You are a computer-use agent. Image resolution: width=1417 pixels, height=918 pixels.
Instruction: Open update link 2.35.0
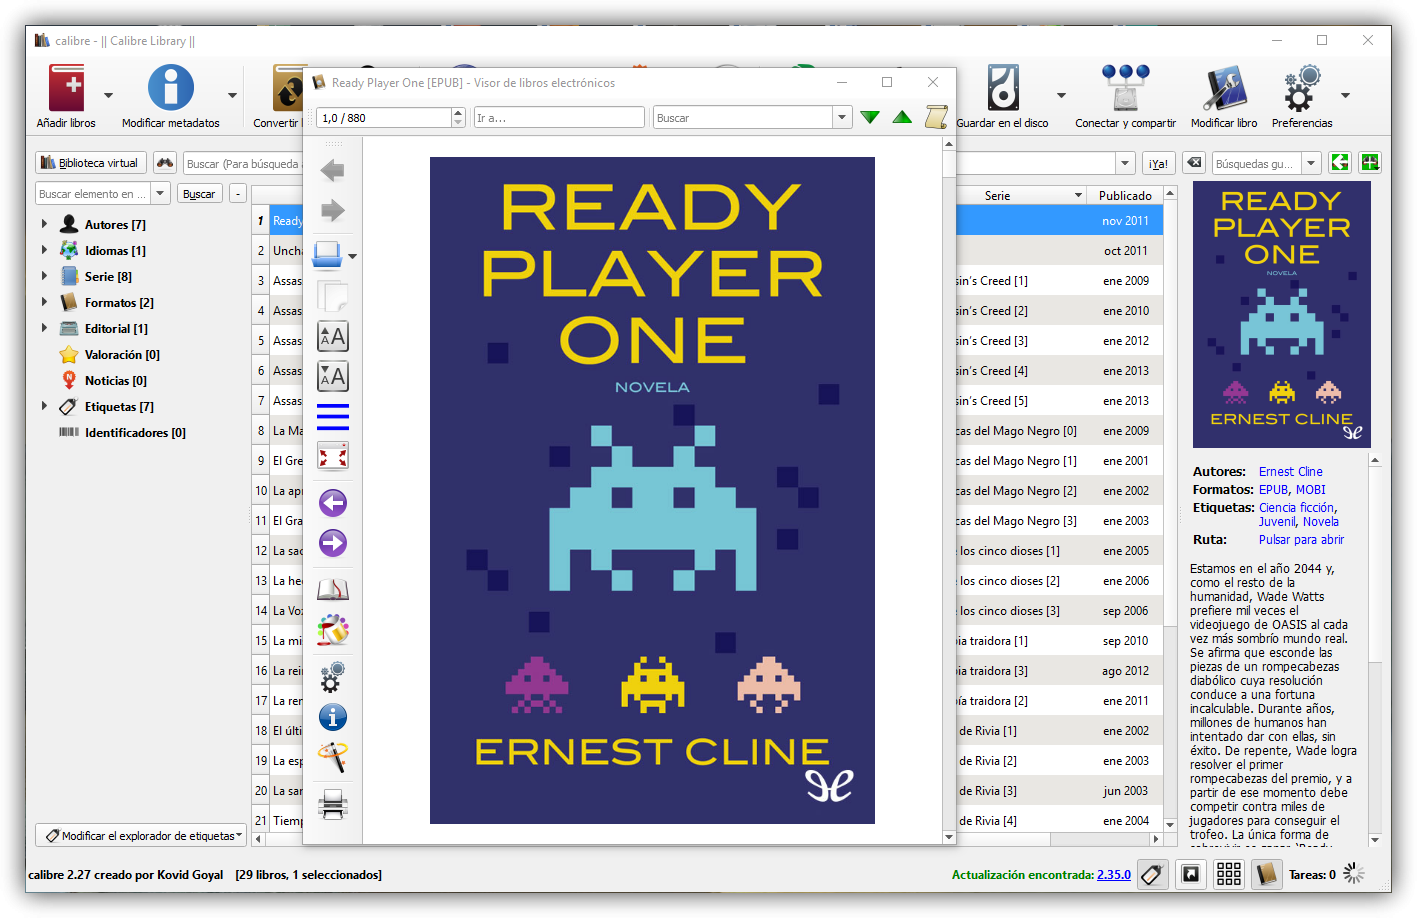click(1114, 875)
